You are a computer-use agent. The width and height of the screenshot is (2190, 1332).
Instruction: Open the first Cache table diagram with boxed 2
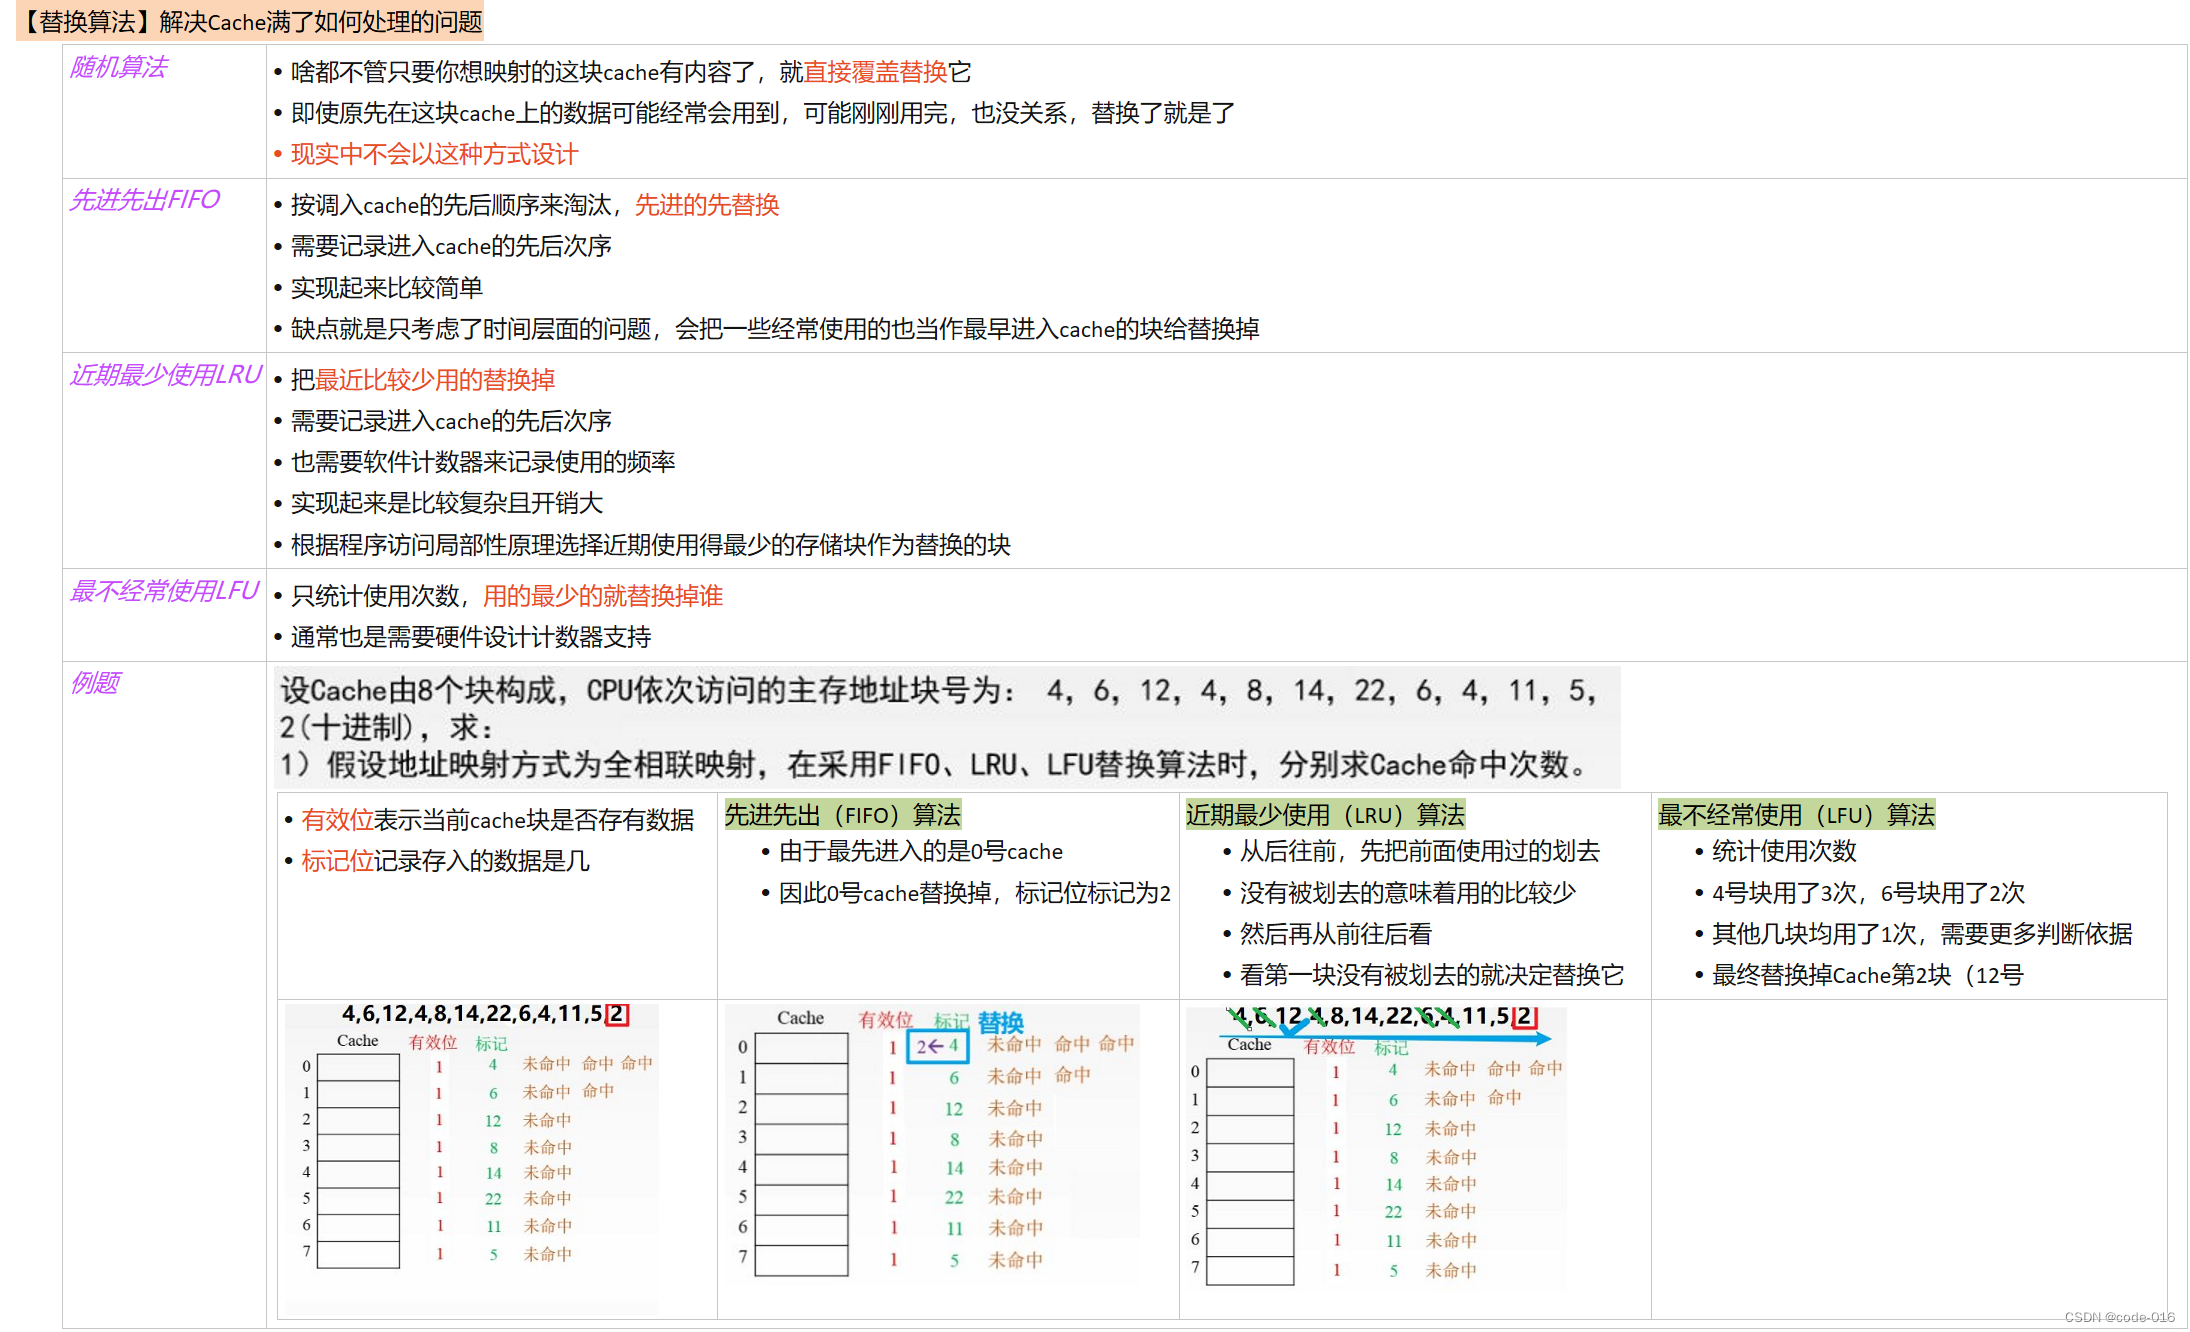pos(472,1158)
